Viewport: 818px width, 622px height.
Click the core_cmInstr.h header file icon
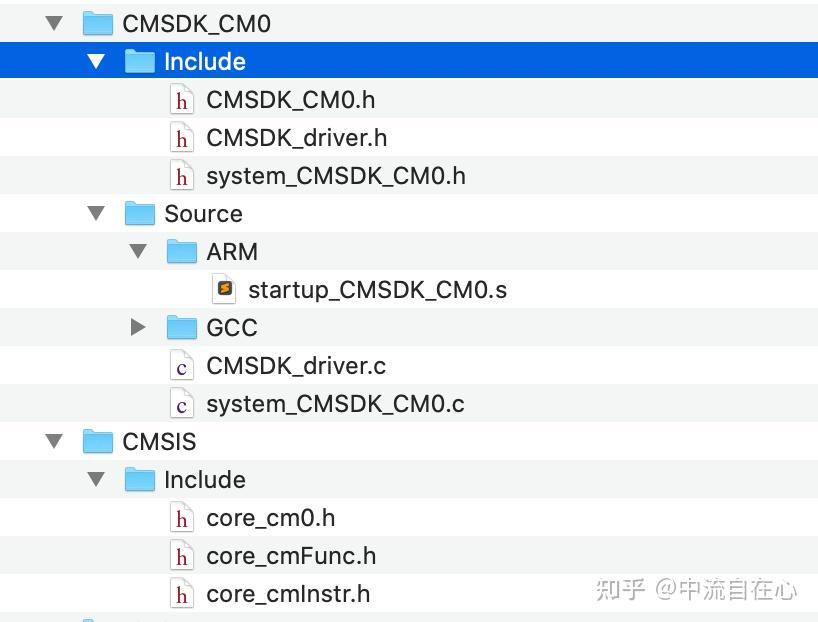click(181, 594)
